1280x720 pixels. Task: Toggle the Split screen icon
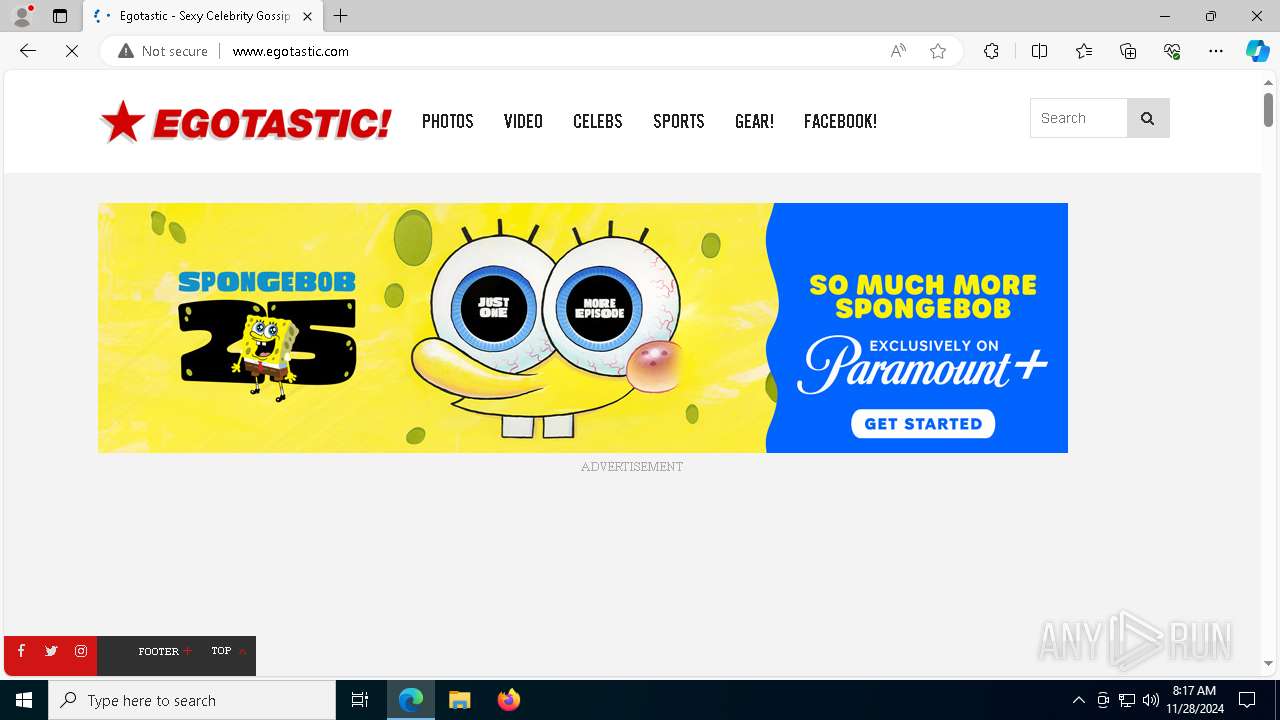[1039, 51]
